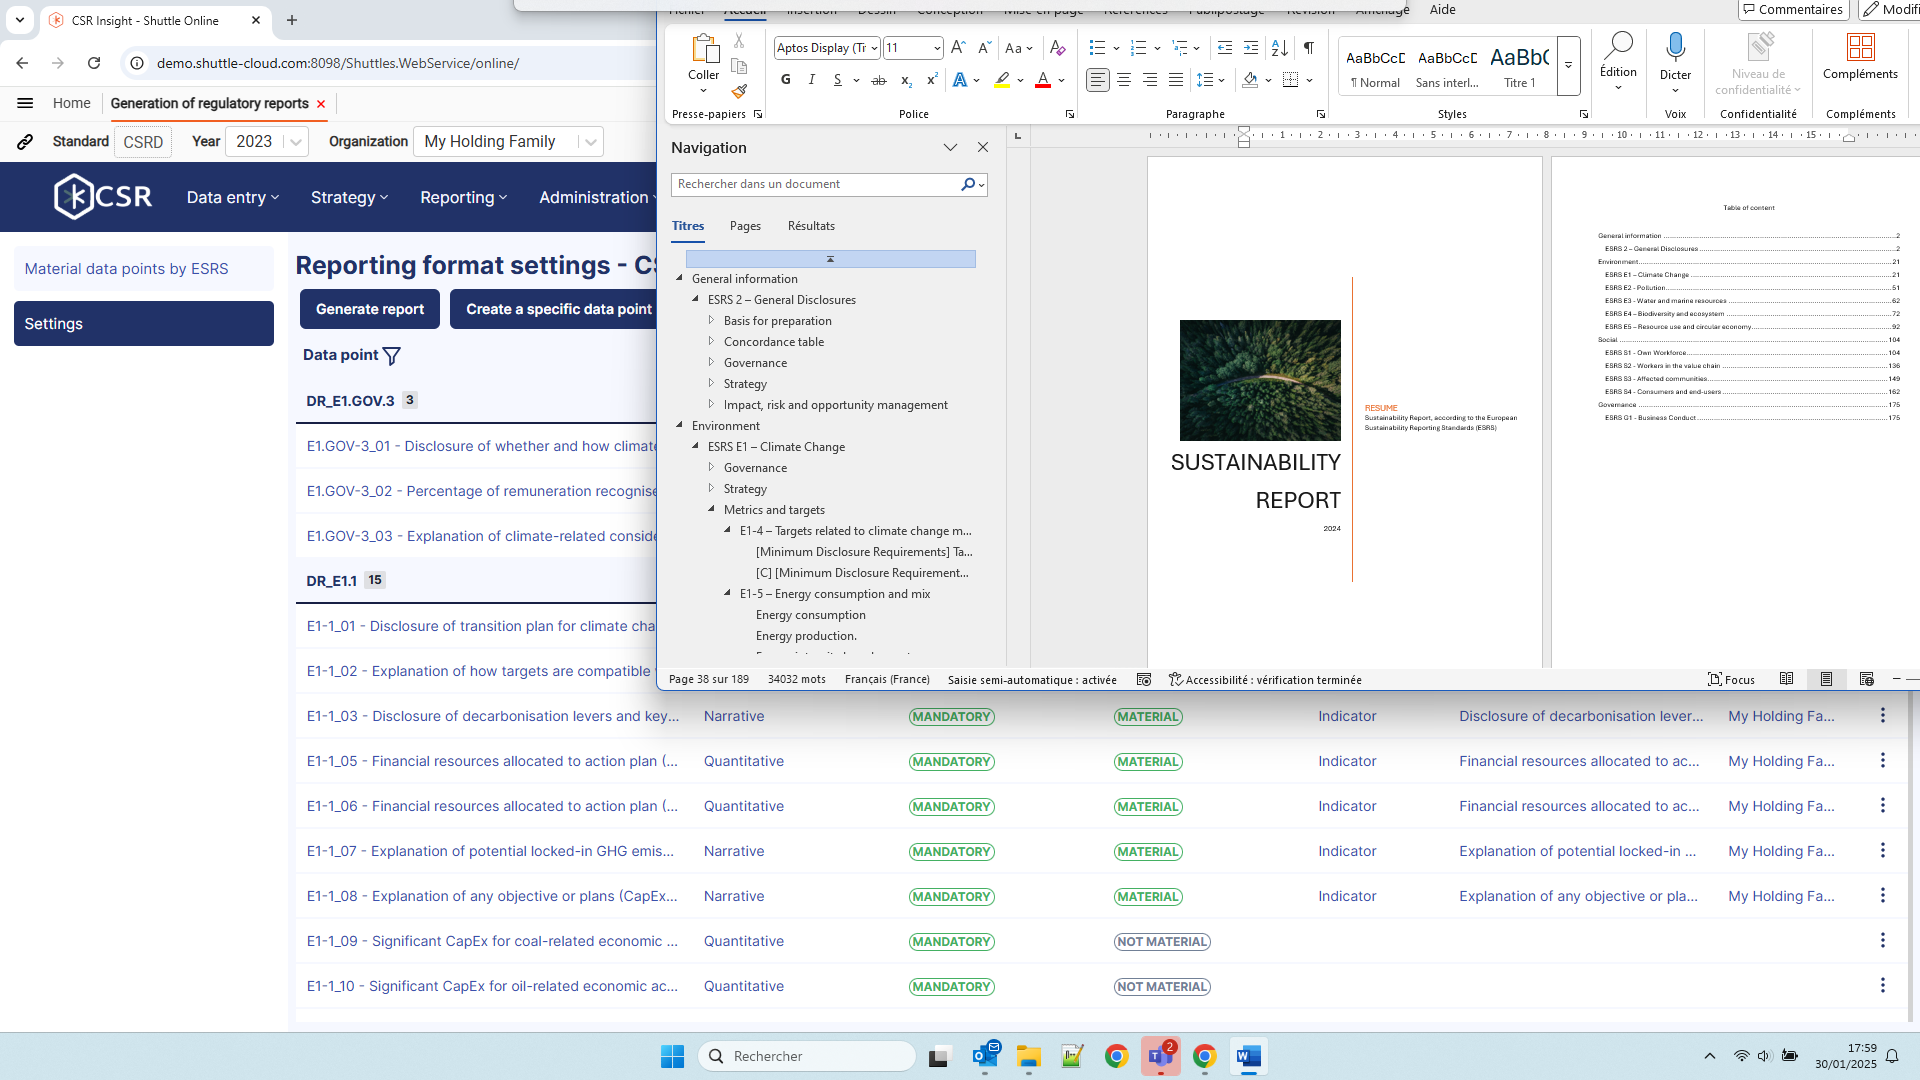Screen dimensions: 1920x1080
Task: Click the search magnifier in Navigation pane
Action: [x=968, y=184]
